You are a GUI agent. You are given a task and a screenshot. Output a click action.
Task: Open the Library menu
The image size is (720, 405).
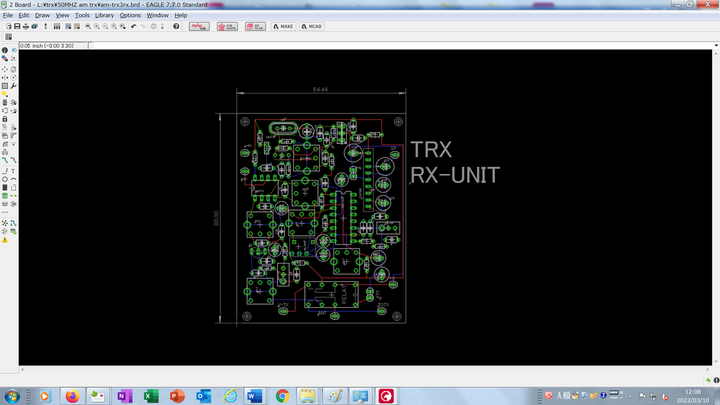pyautogui.click(x=104, y=16)
